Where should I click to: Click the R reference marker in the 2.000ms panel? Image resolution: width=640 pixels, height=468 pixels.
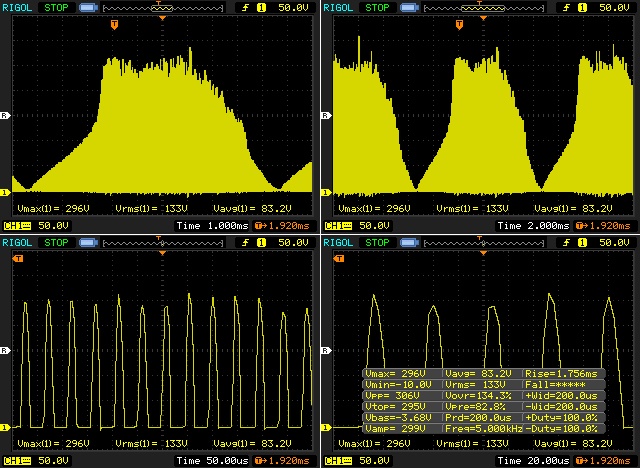326,115
